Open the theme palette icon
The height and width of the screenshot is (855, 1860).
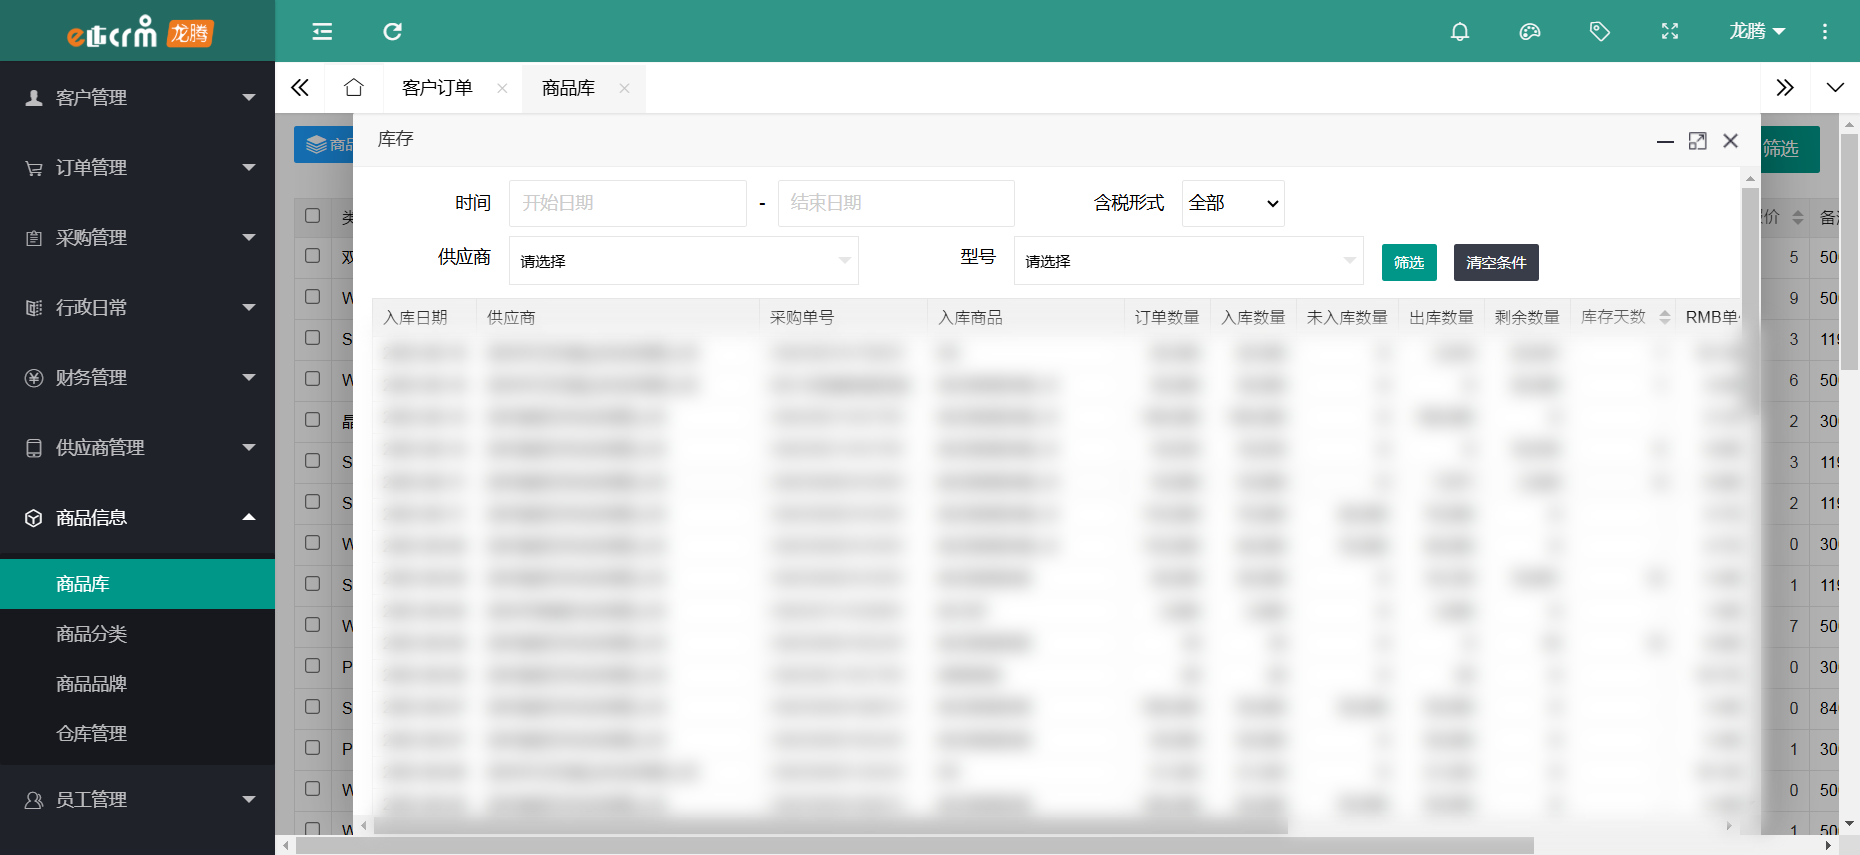[1529, 32]
